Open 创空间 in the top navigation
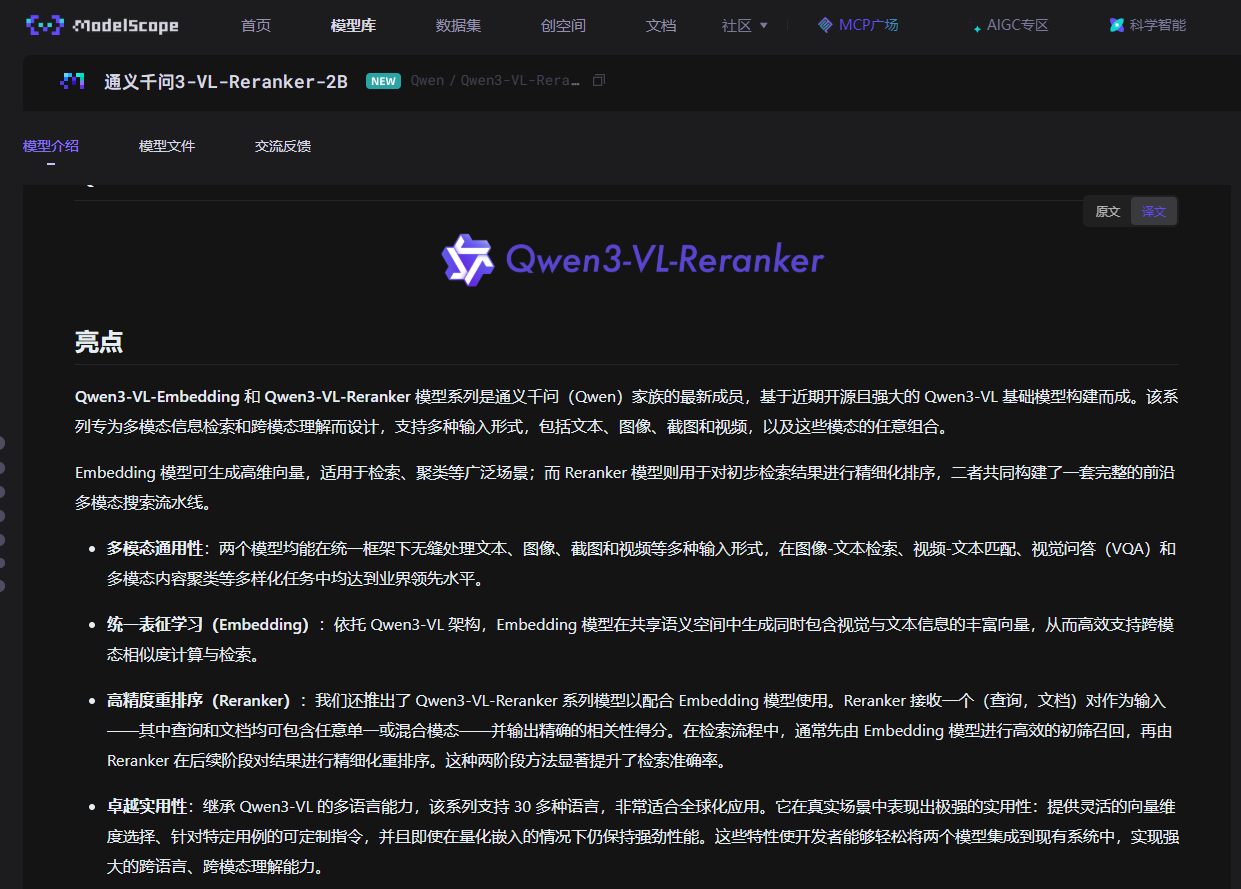1241x889 pixels. (x=563, y=25)
